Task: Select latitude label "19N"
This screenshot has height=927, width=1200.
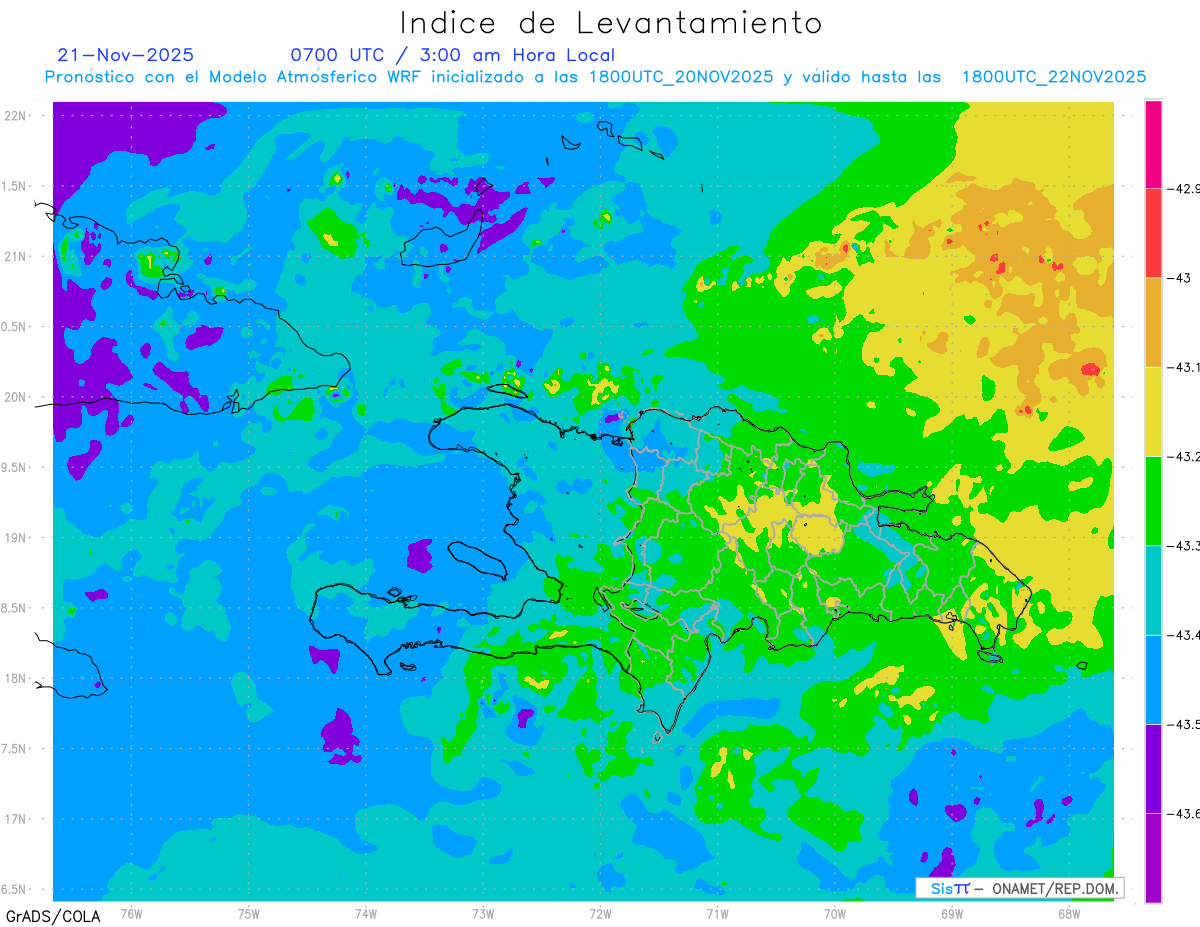Action: (15, 538)
